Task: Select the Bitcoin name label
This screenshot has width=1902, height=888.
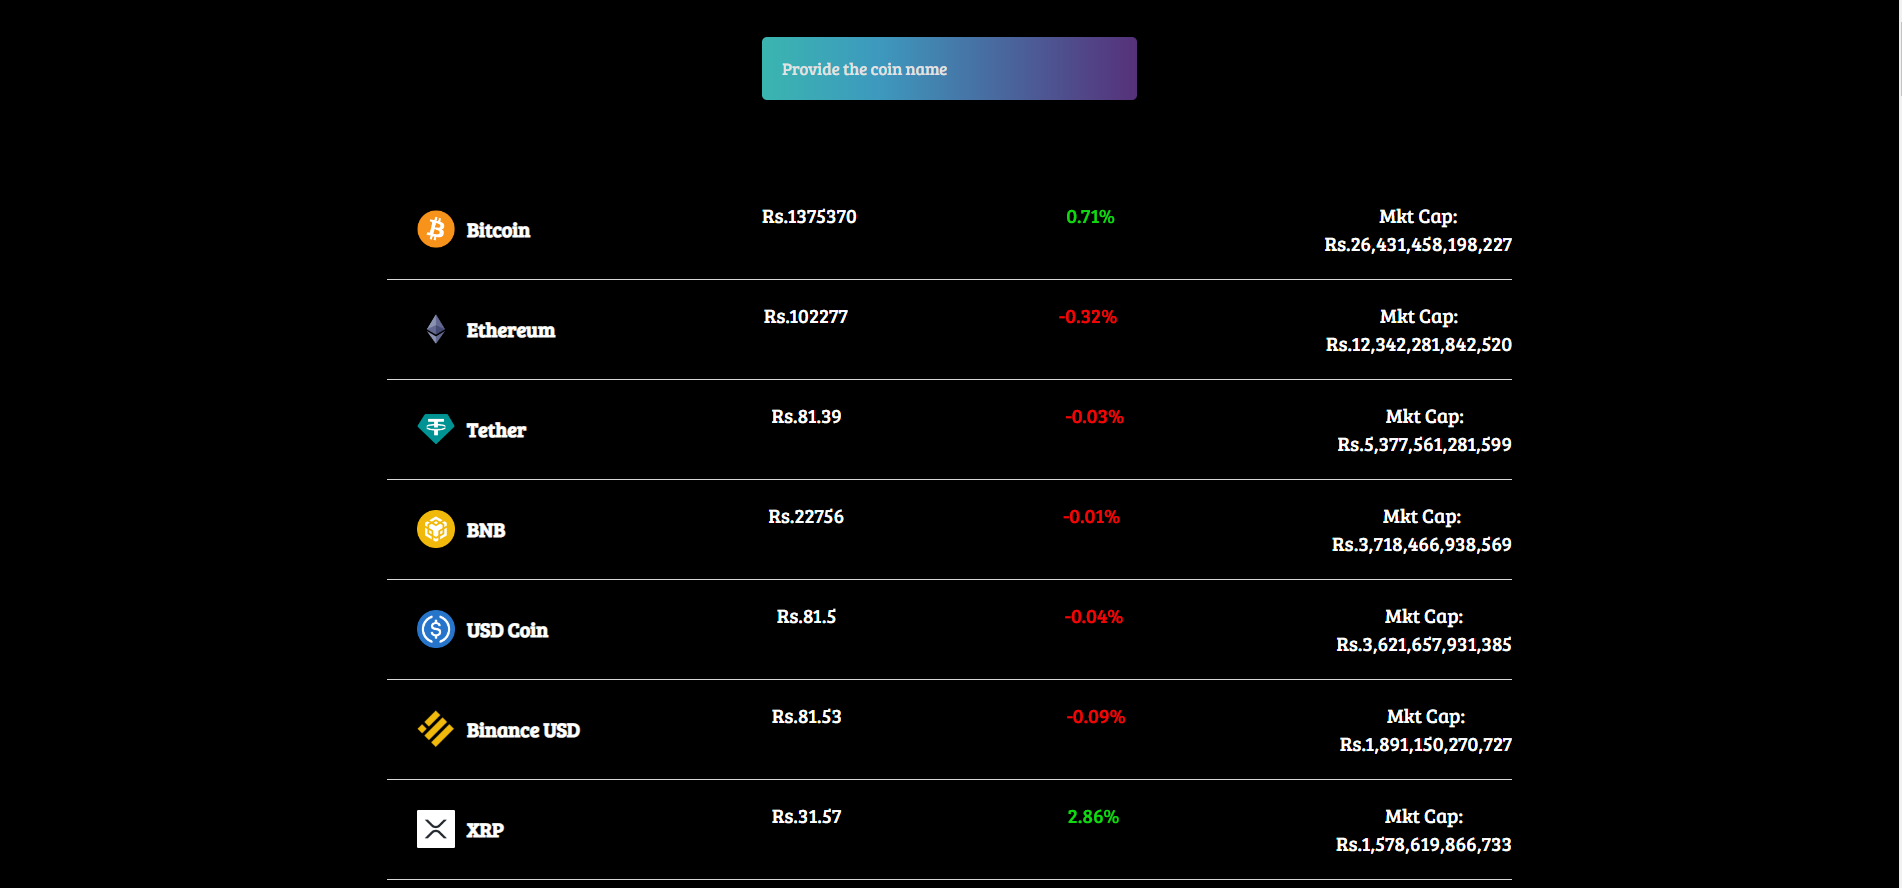Action: pos(498,230)
